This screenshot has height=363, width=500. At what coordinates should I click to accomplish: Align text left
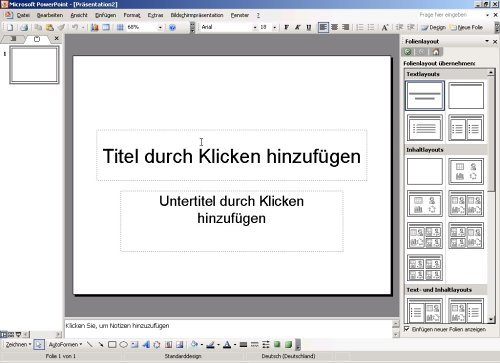point(323,27)
